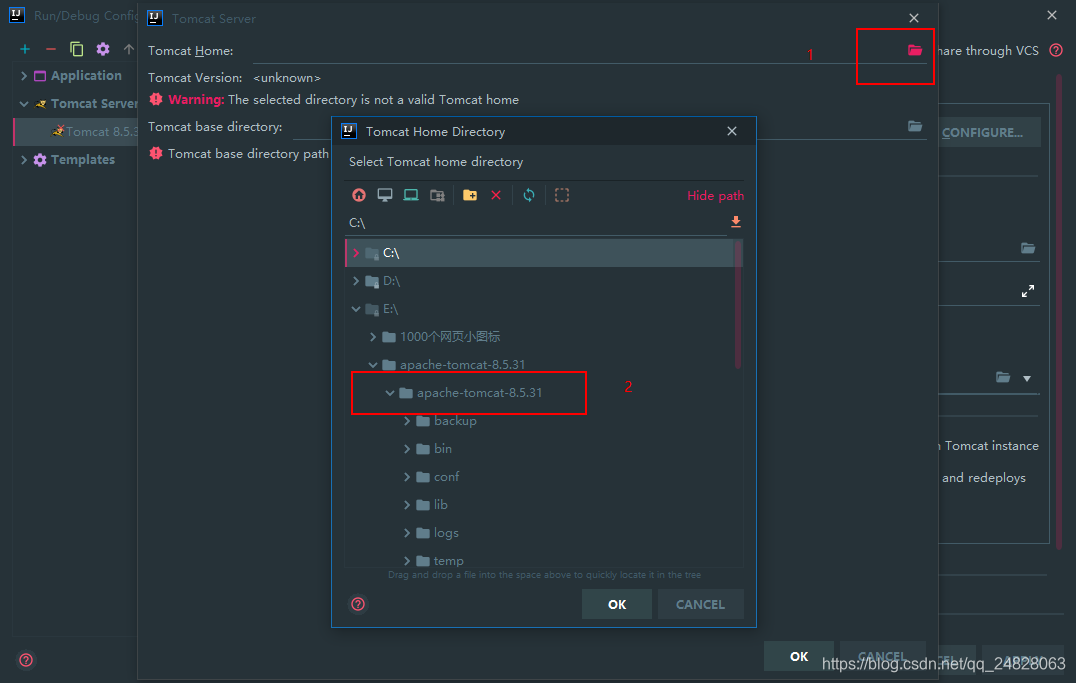
Task: Toggle show hidden files and directories
Action: point(562,195)
